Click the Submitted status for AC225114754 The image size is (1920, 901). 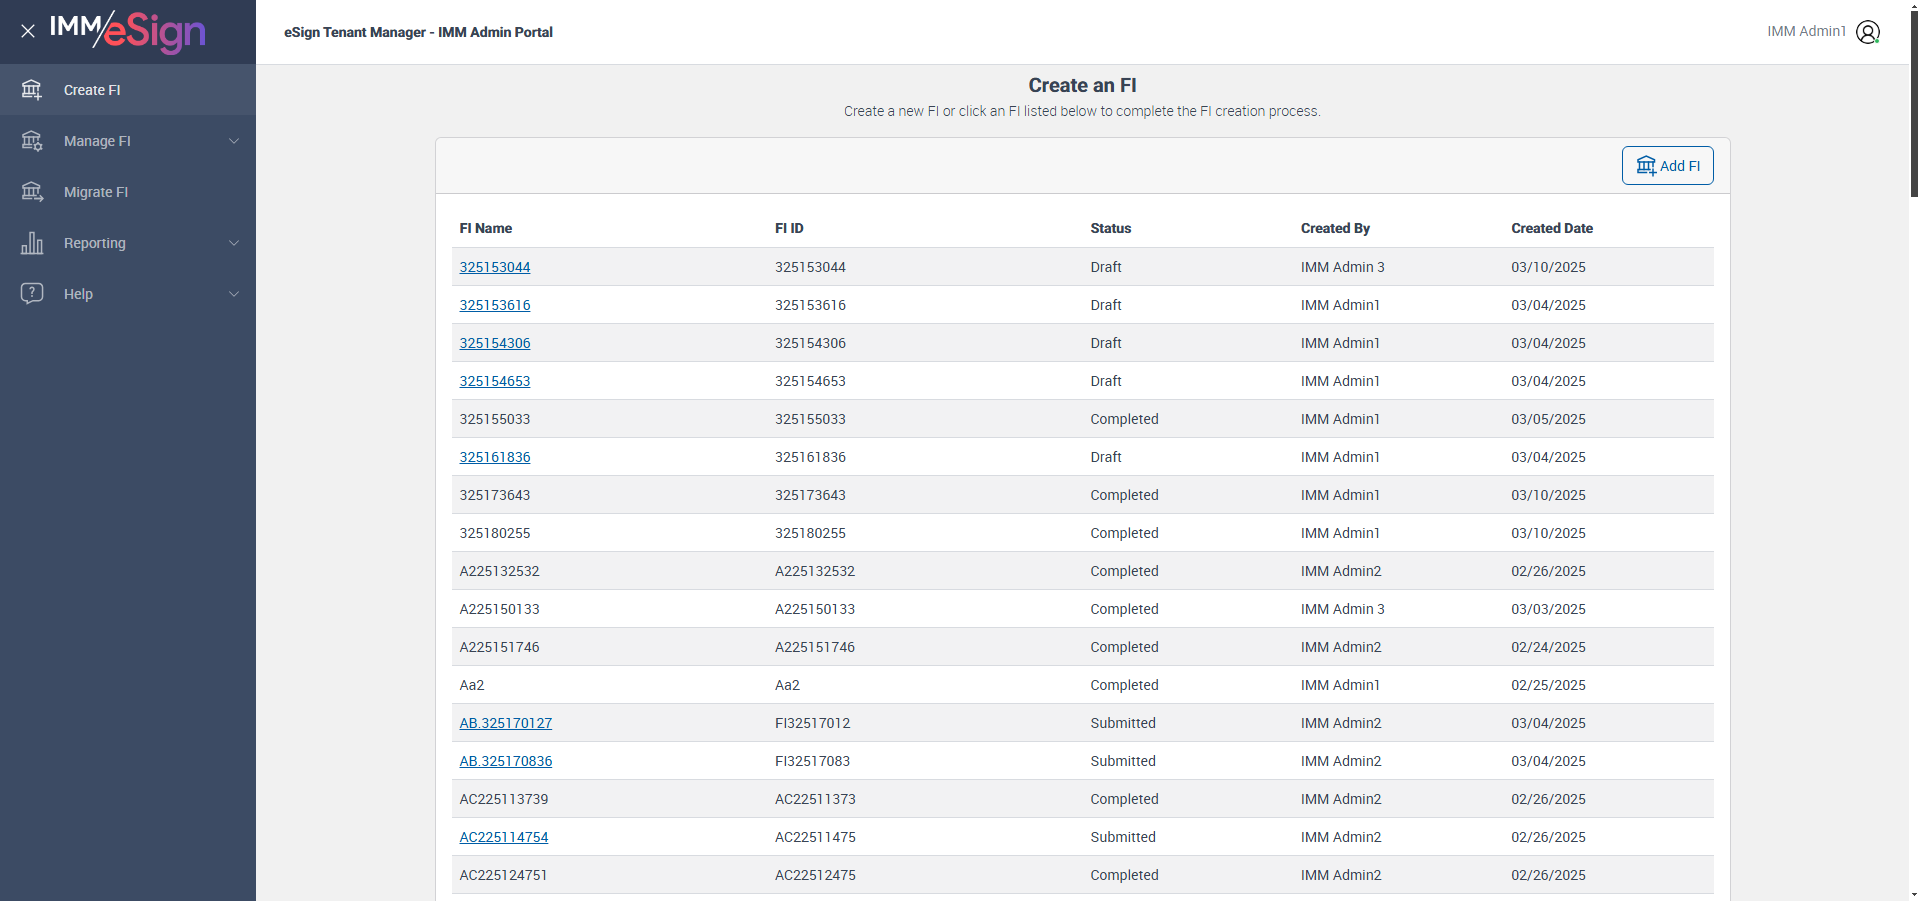click(1123, 837)
